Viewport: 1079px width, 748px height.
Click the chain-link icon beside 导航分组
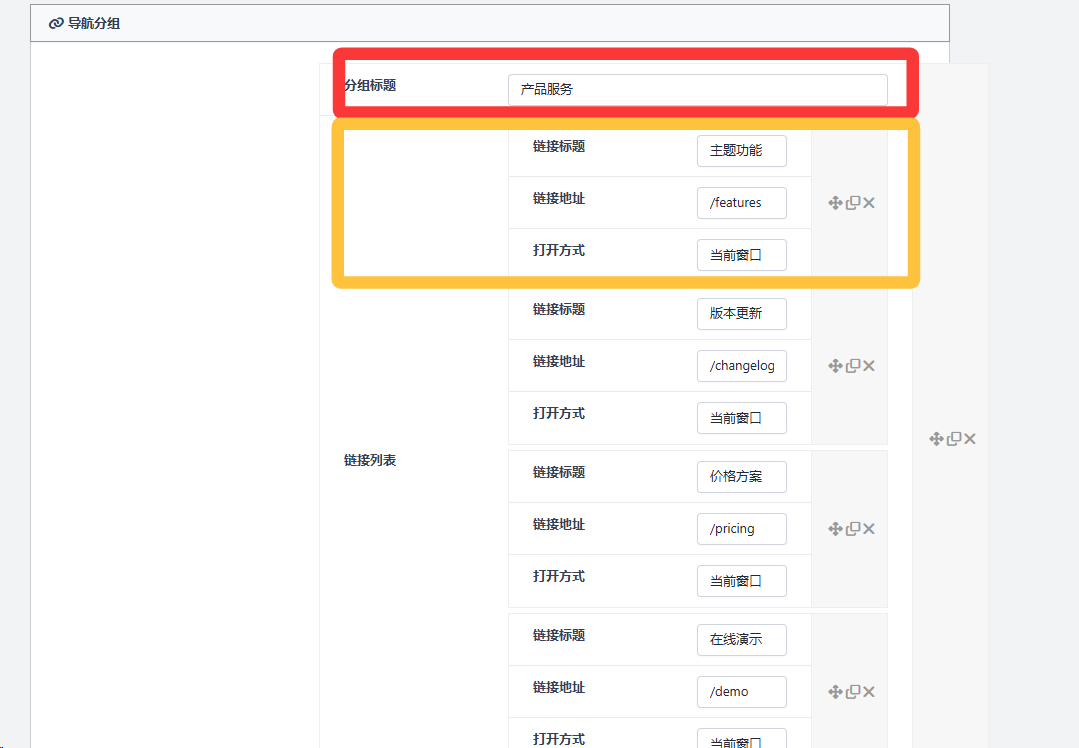pos(56,23)
